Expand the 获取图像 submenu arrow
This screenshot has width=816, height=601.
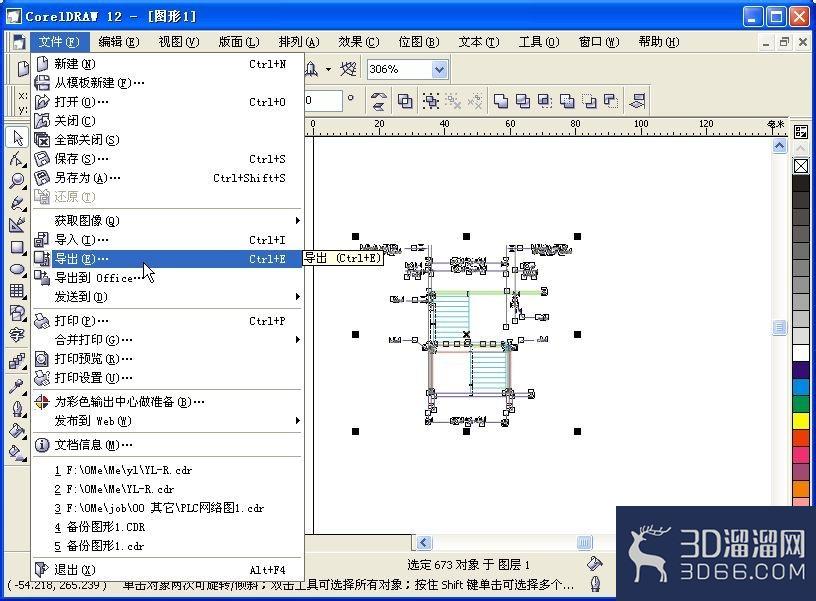pyautogui.click(x=297, y=221)
